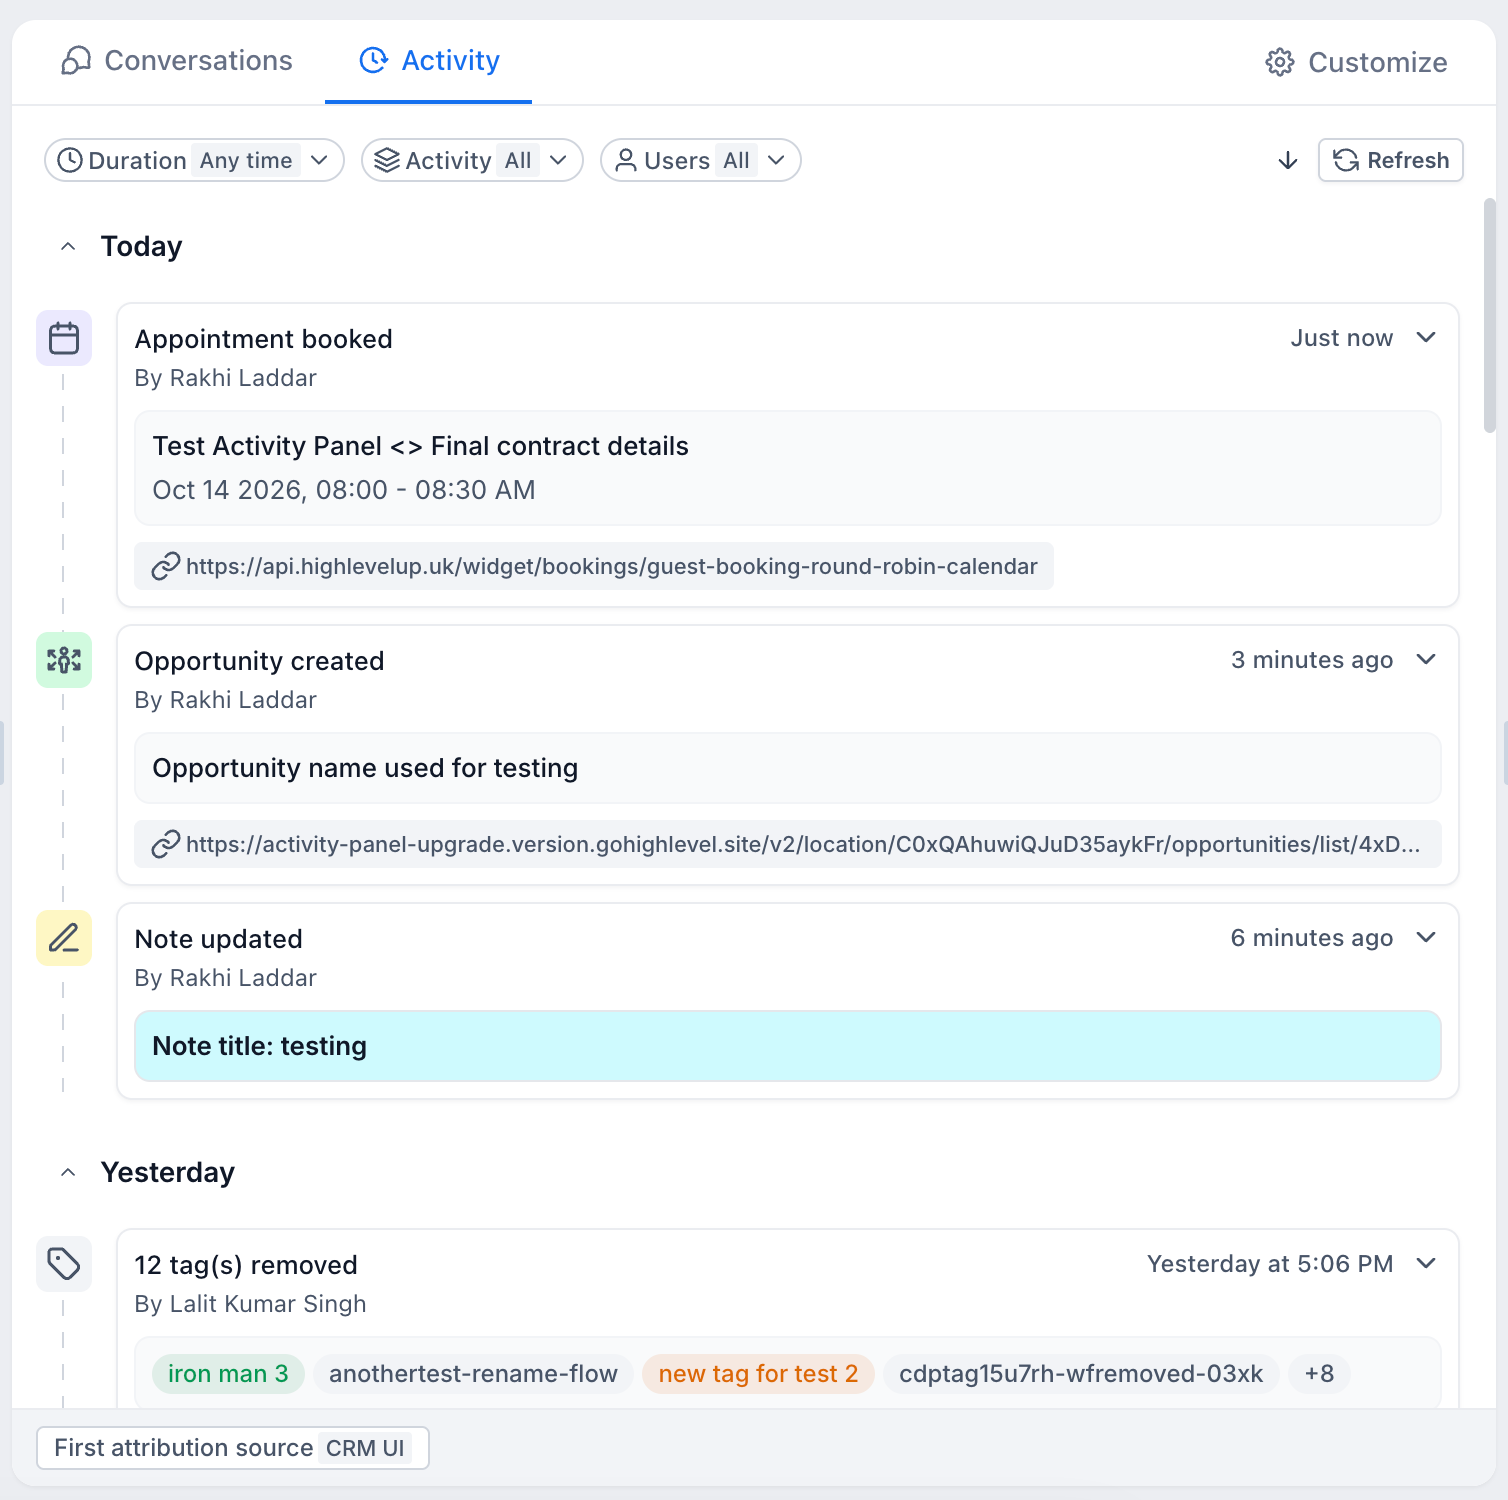Screen dimensions: 1508x1500
Task: Click the Refresh button
Action: coord(1391,160)
